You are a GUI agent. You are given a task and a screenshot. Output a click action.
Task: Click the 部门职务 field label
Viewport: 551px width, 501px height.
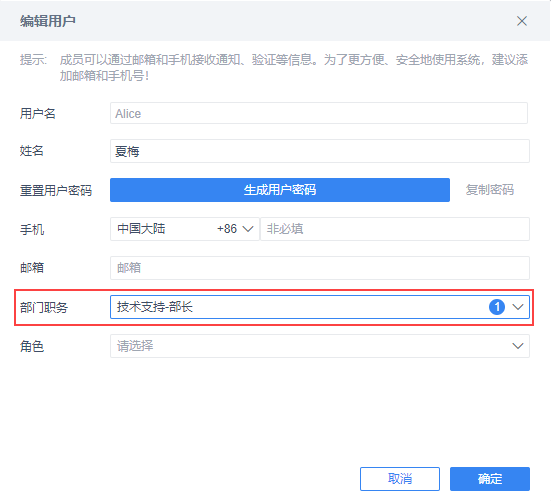coord(44,308)
